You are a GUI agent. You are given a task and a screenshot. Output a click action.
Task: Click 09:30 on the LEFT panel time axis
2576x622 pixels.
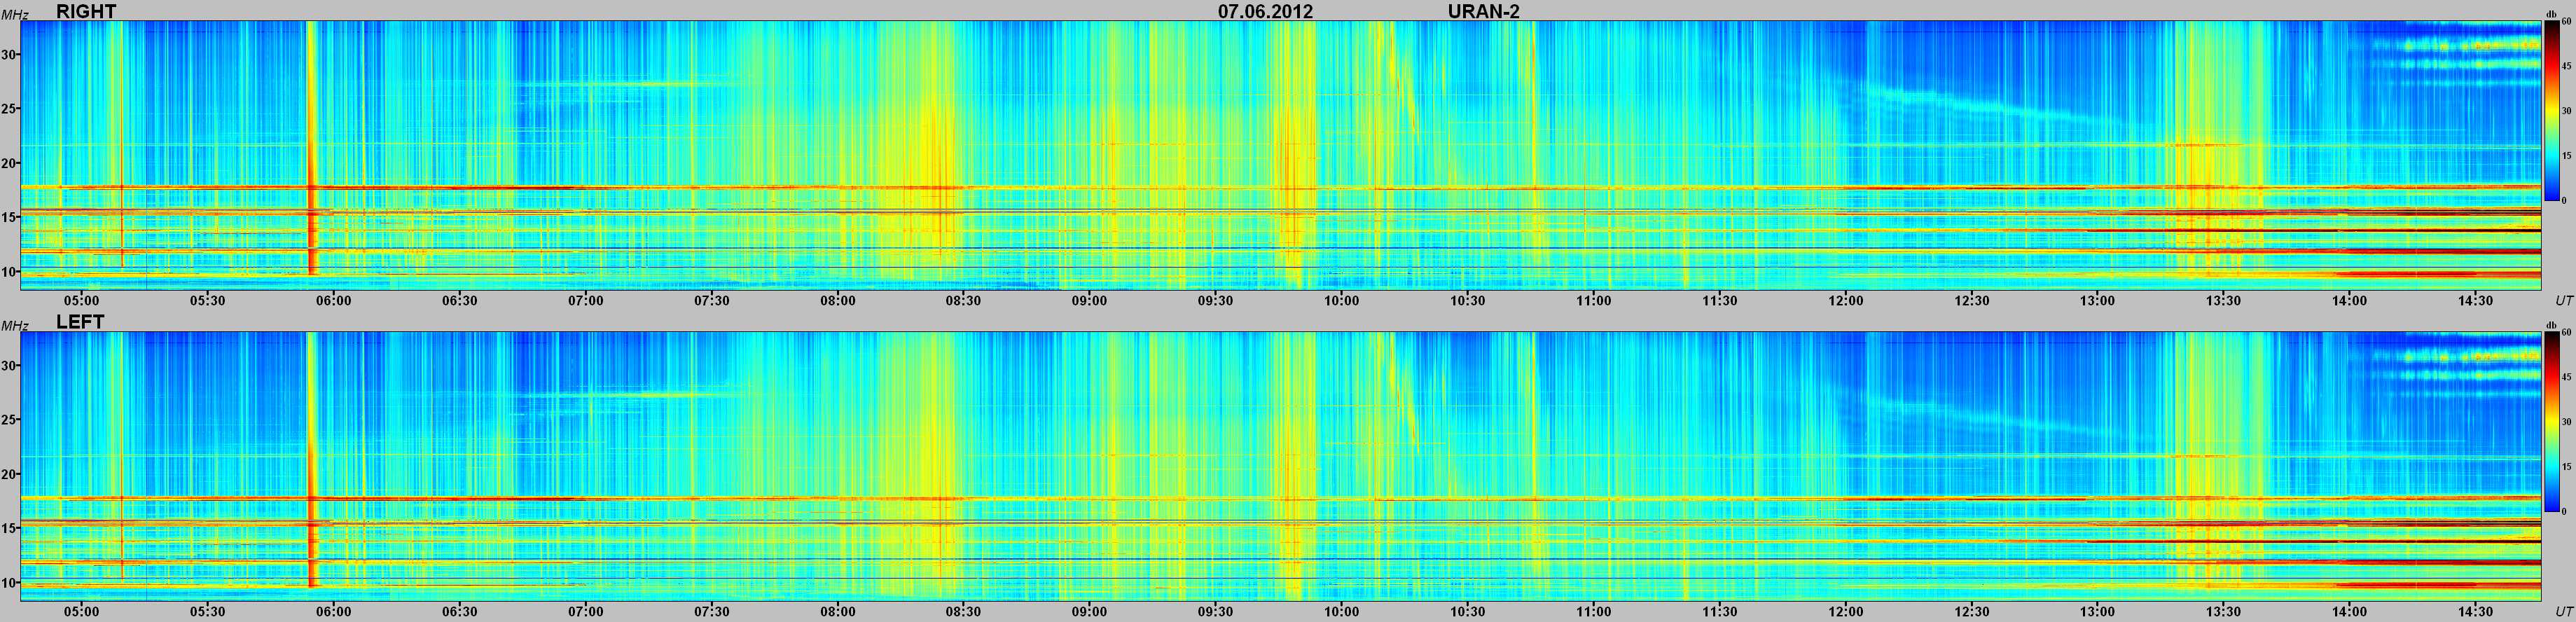[x=1215, y=611]
